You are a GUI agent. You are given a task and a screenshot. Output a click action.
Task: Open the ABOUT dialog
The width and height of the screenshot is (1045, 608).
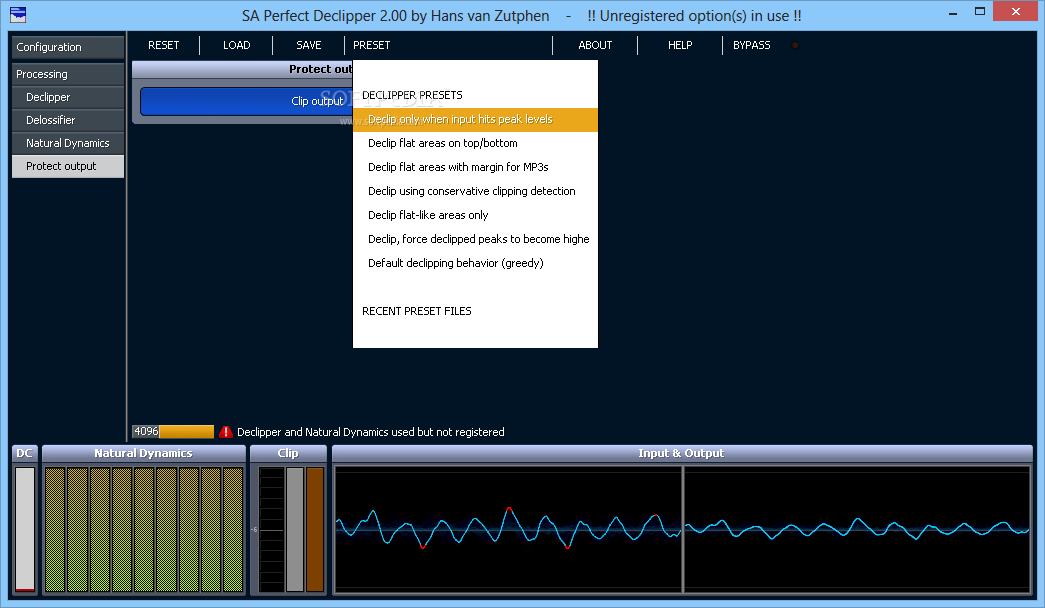pos(595,45)
